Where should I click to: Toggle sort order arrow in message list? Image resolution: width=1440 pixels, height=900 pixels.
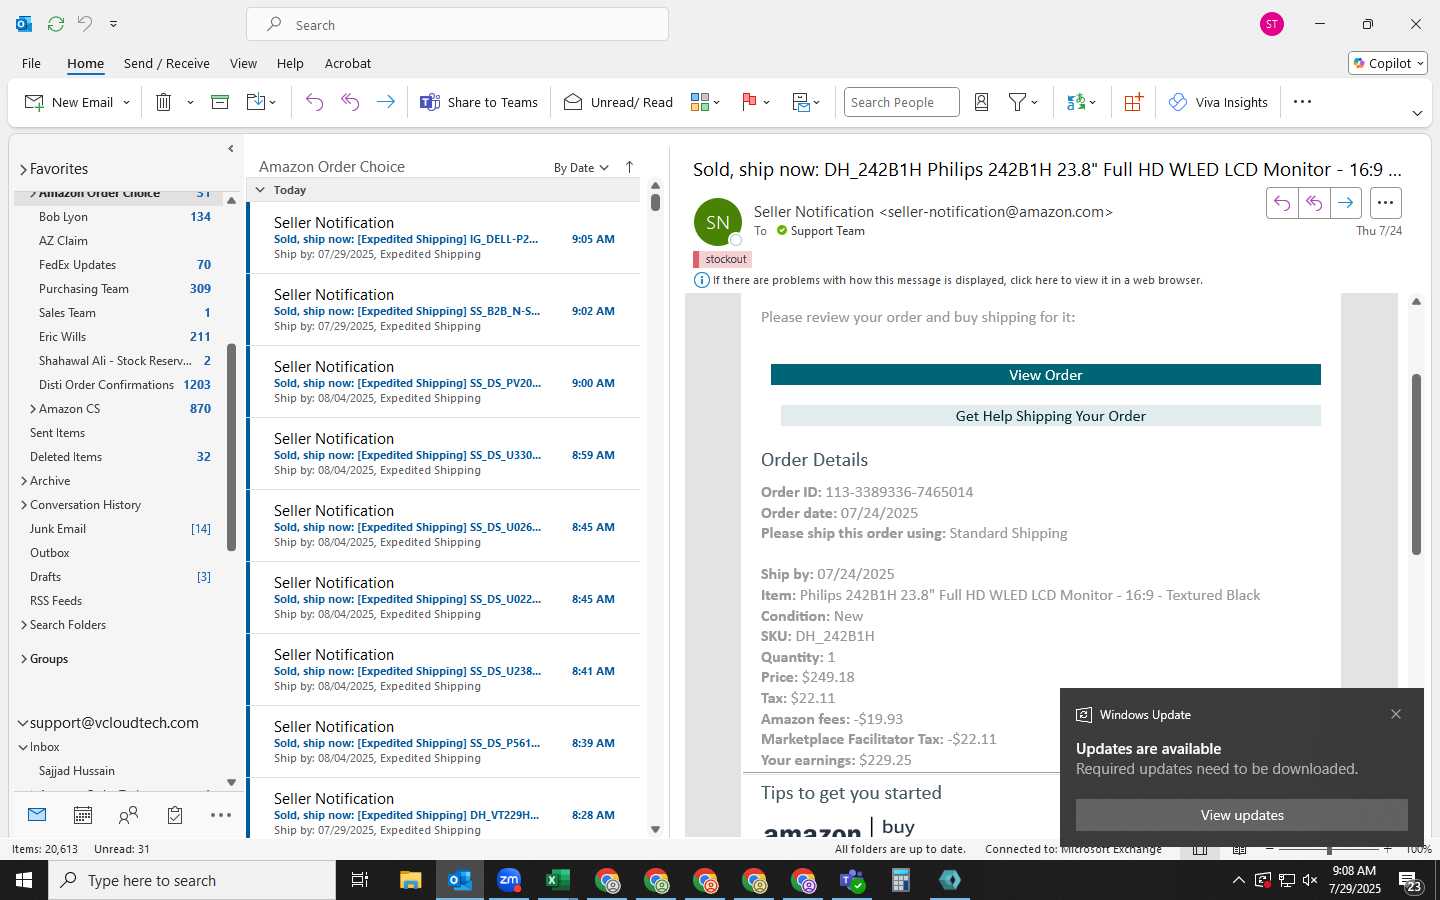point(629,167)
